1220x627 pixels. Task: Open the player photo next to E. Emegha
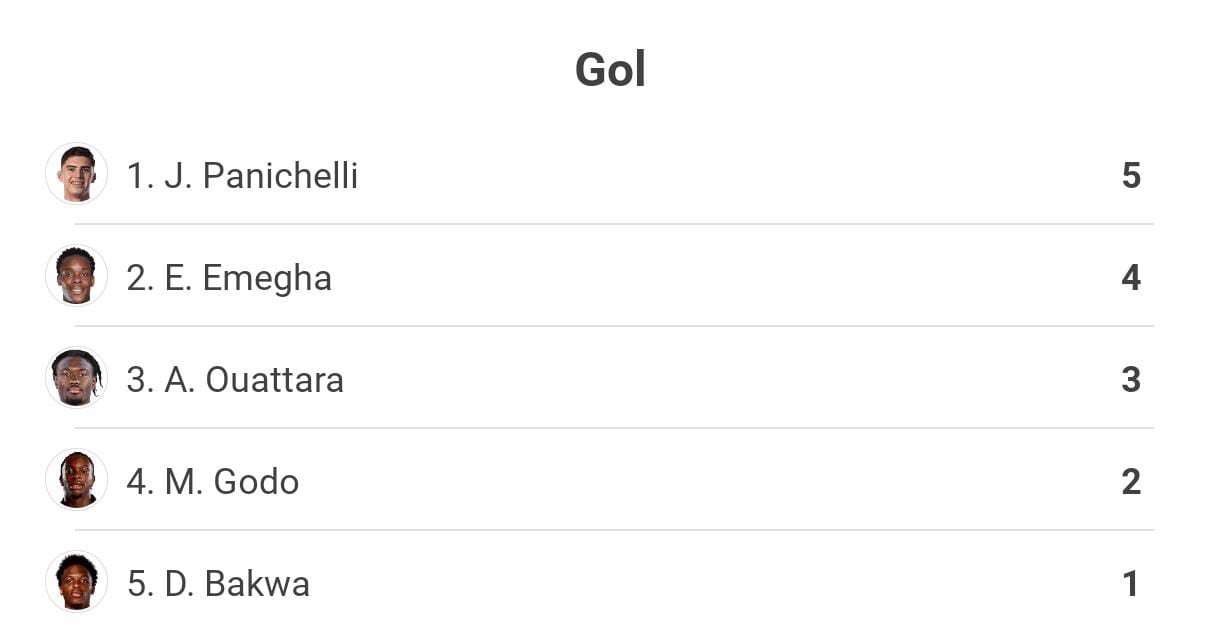point(77,276)
